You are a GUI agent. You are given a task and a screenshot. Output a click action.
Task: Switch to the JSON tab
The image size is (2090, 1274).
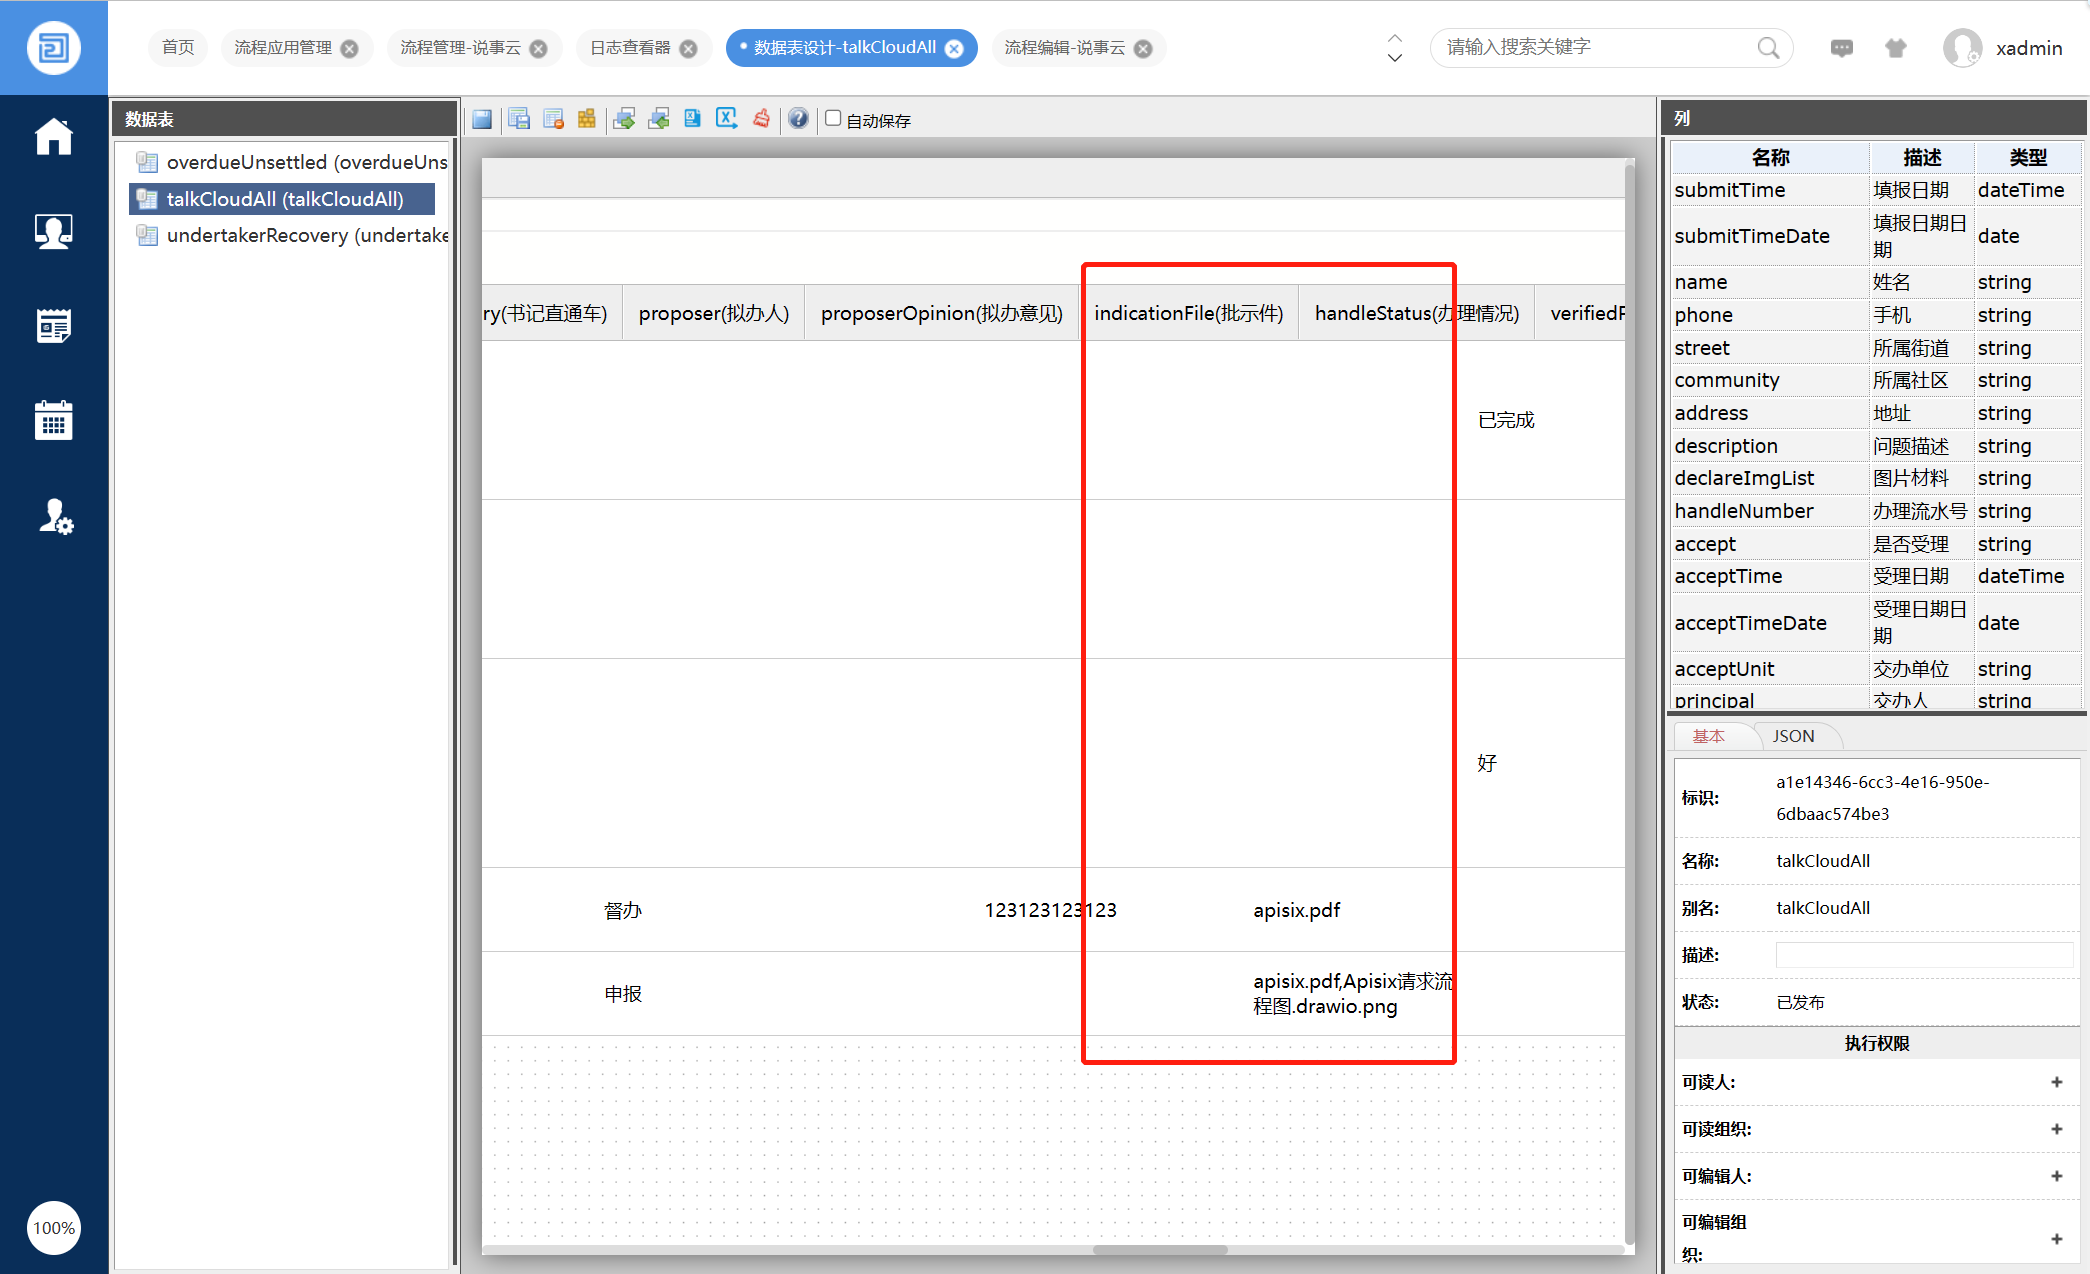(x=1793, y=736)
